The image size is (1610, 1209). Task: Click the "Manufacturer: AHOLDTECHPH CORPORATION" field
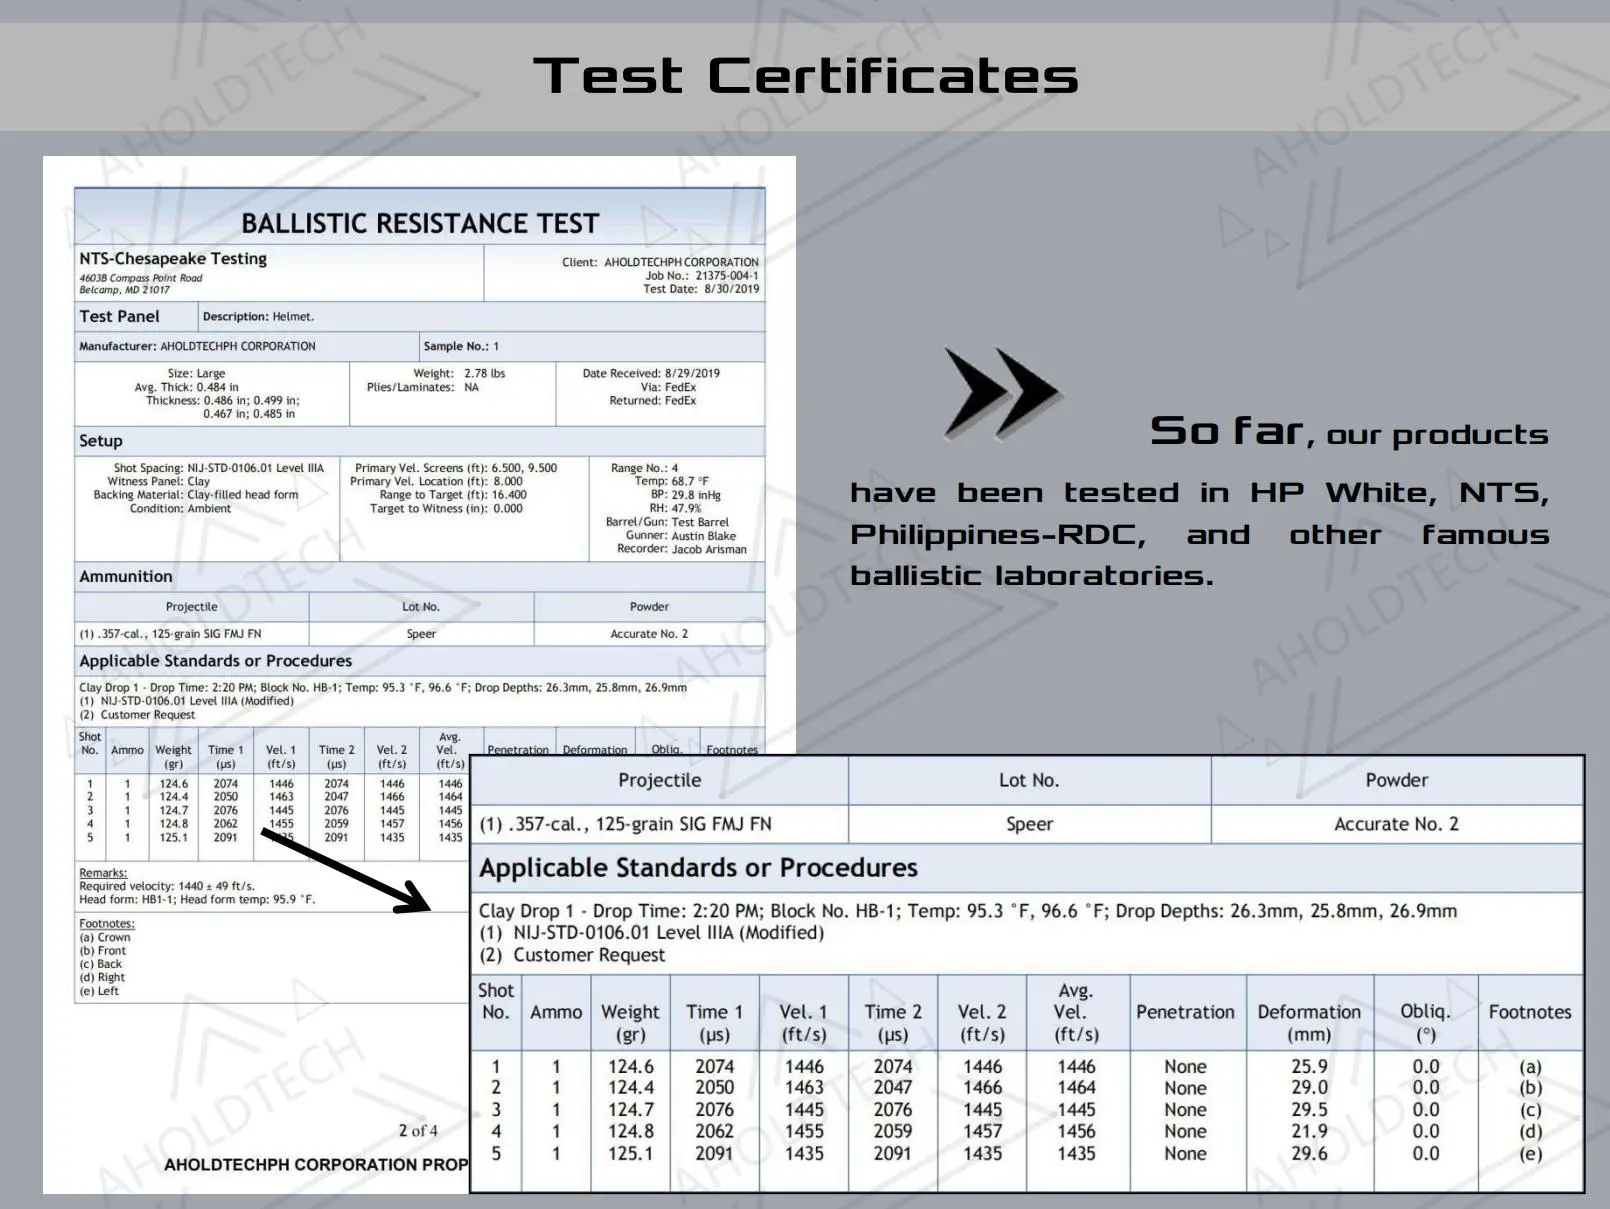[197, 346]
